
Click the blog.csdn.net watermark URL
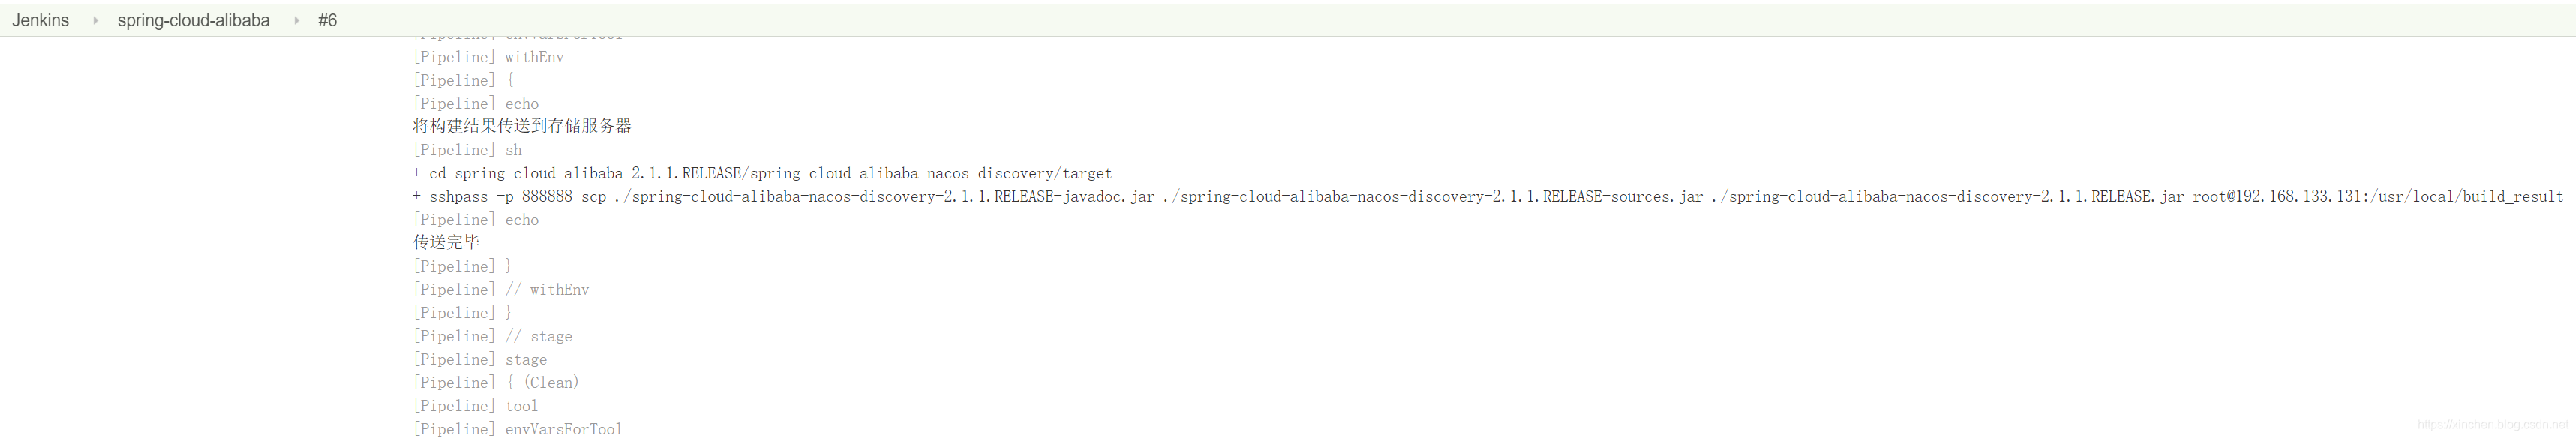(x=2492, y=425)
